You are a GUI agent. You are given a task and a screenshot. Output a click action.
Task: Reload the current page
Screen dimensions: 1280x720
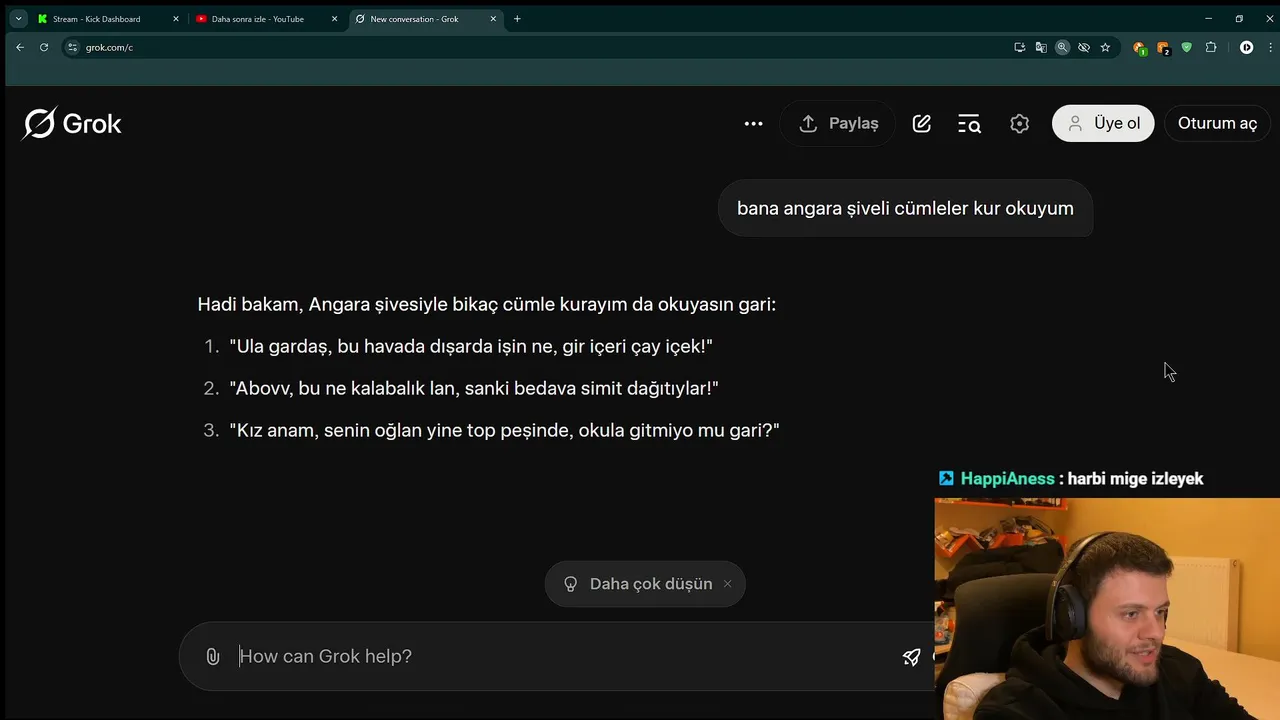click(44, 47)
